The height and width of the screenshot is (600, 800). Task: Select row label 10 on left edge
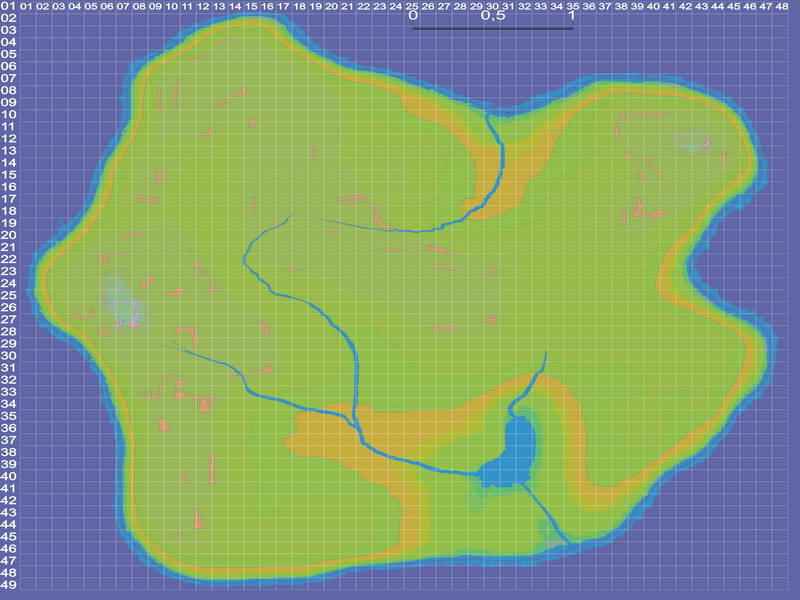point(8,114)
